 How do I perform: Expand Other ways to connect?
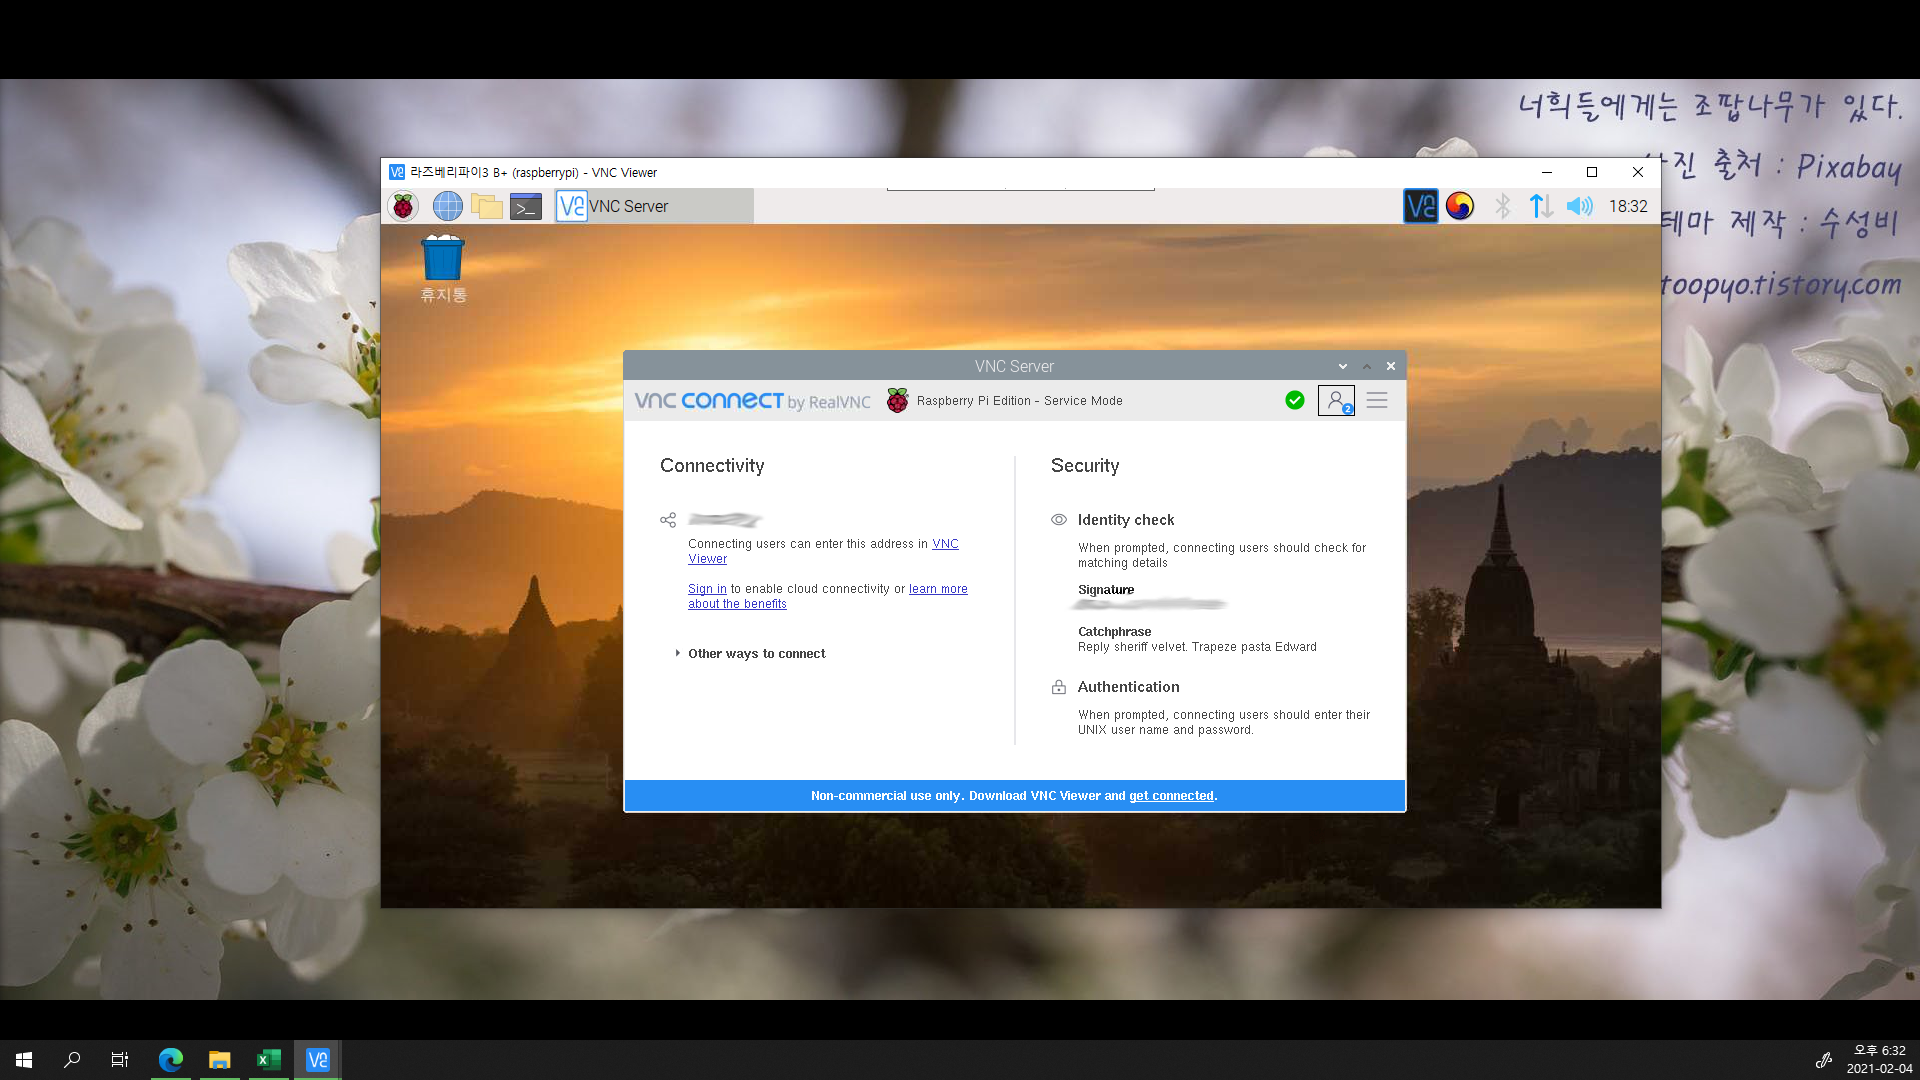756,653
